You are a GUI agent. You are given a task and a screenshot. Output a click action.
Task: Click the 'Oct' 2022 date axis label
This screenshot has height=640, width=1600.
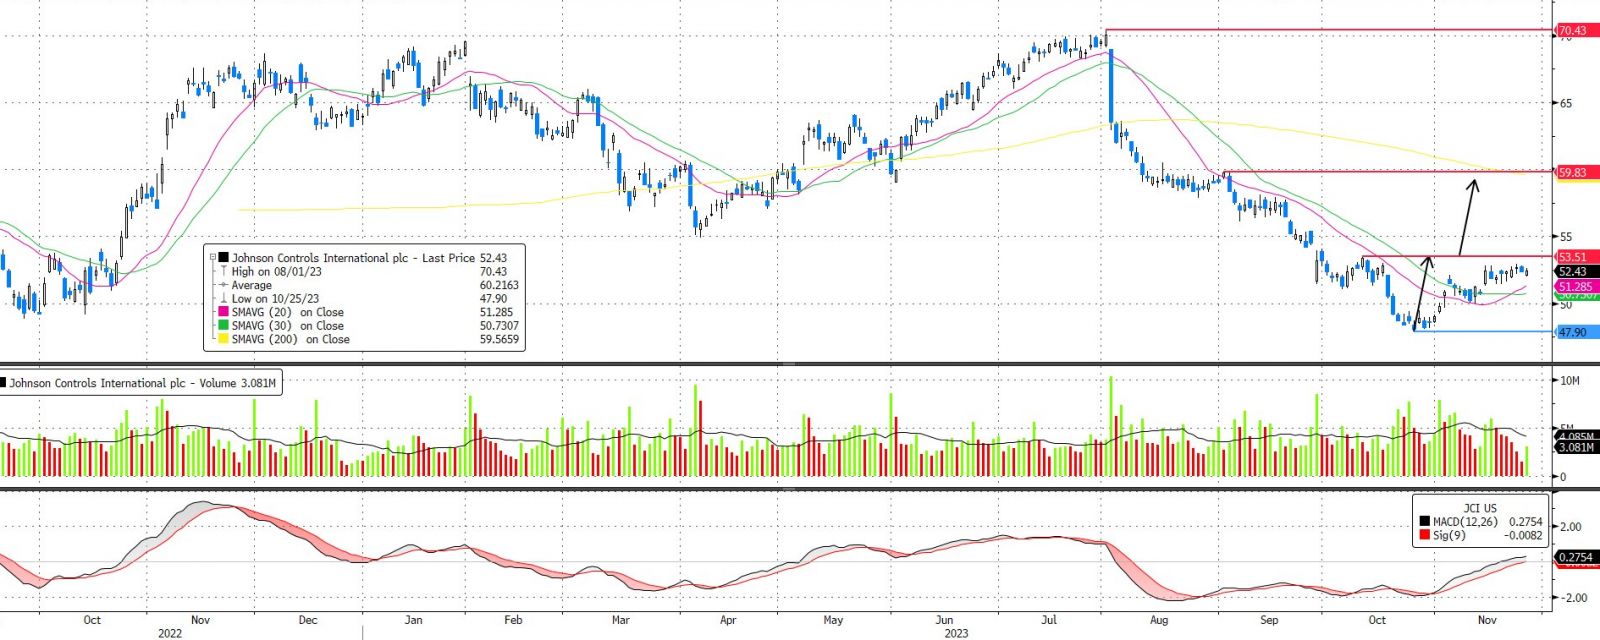pos(92,620)
